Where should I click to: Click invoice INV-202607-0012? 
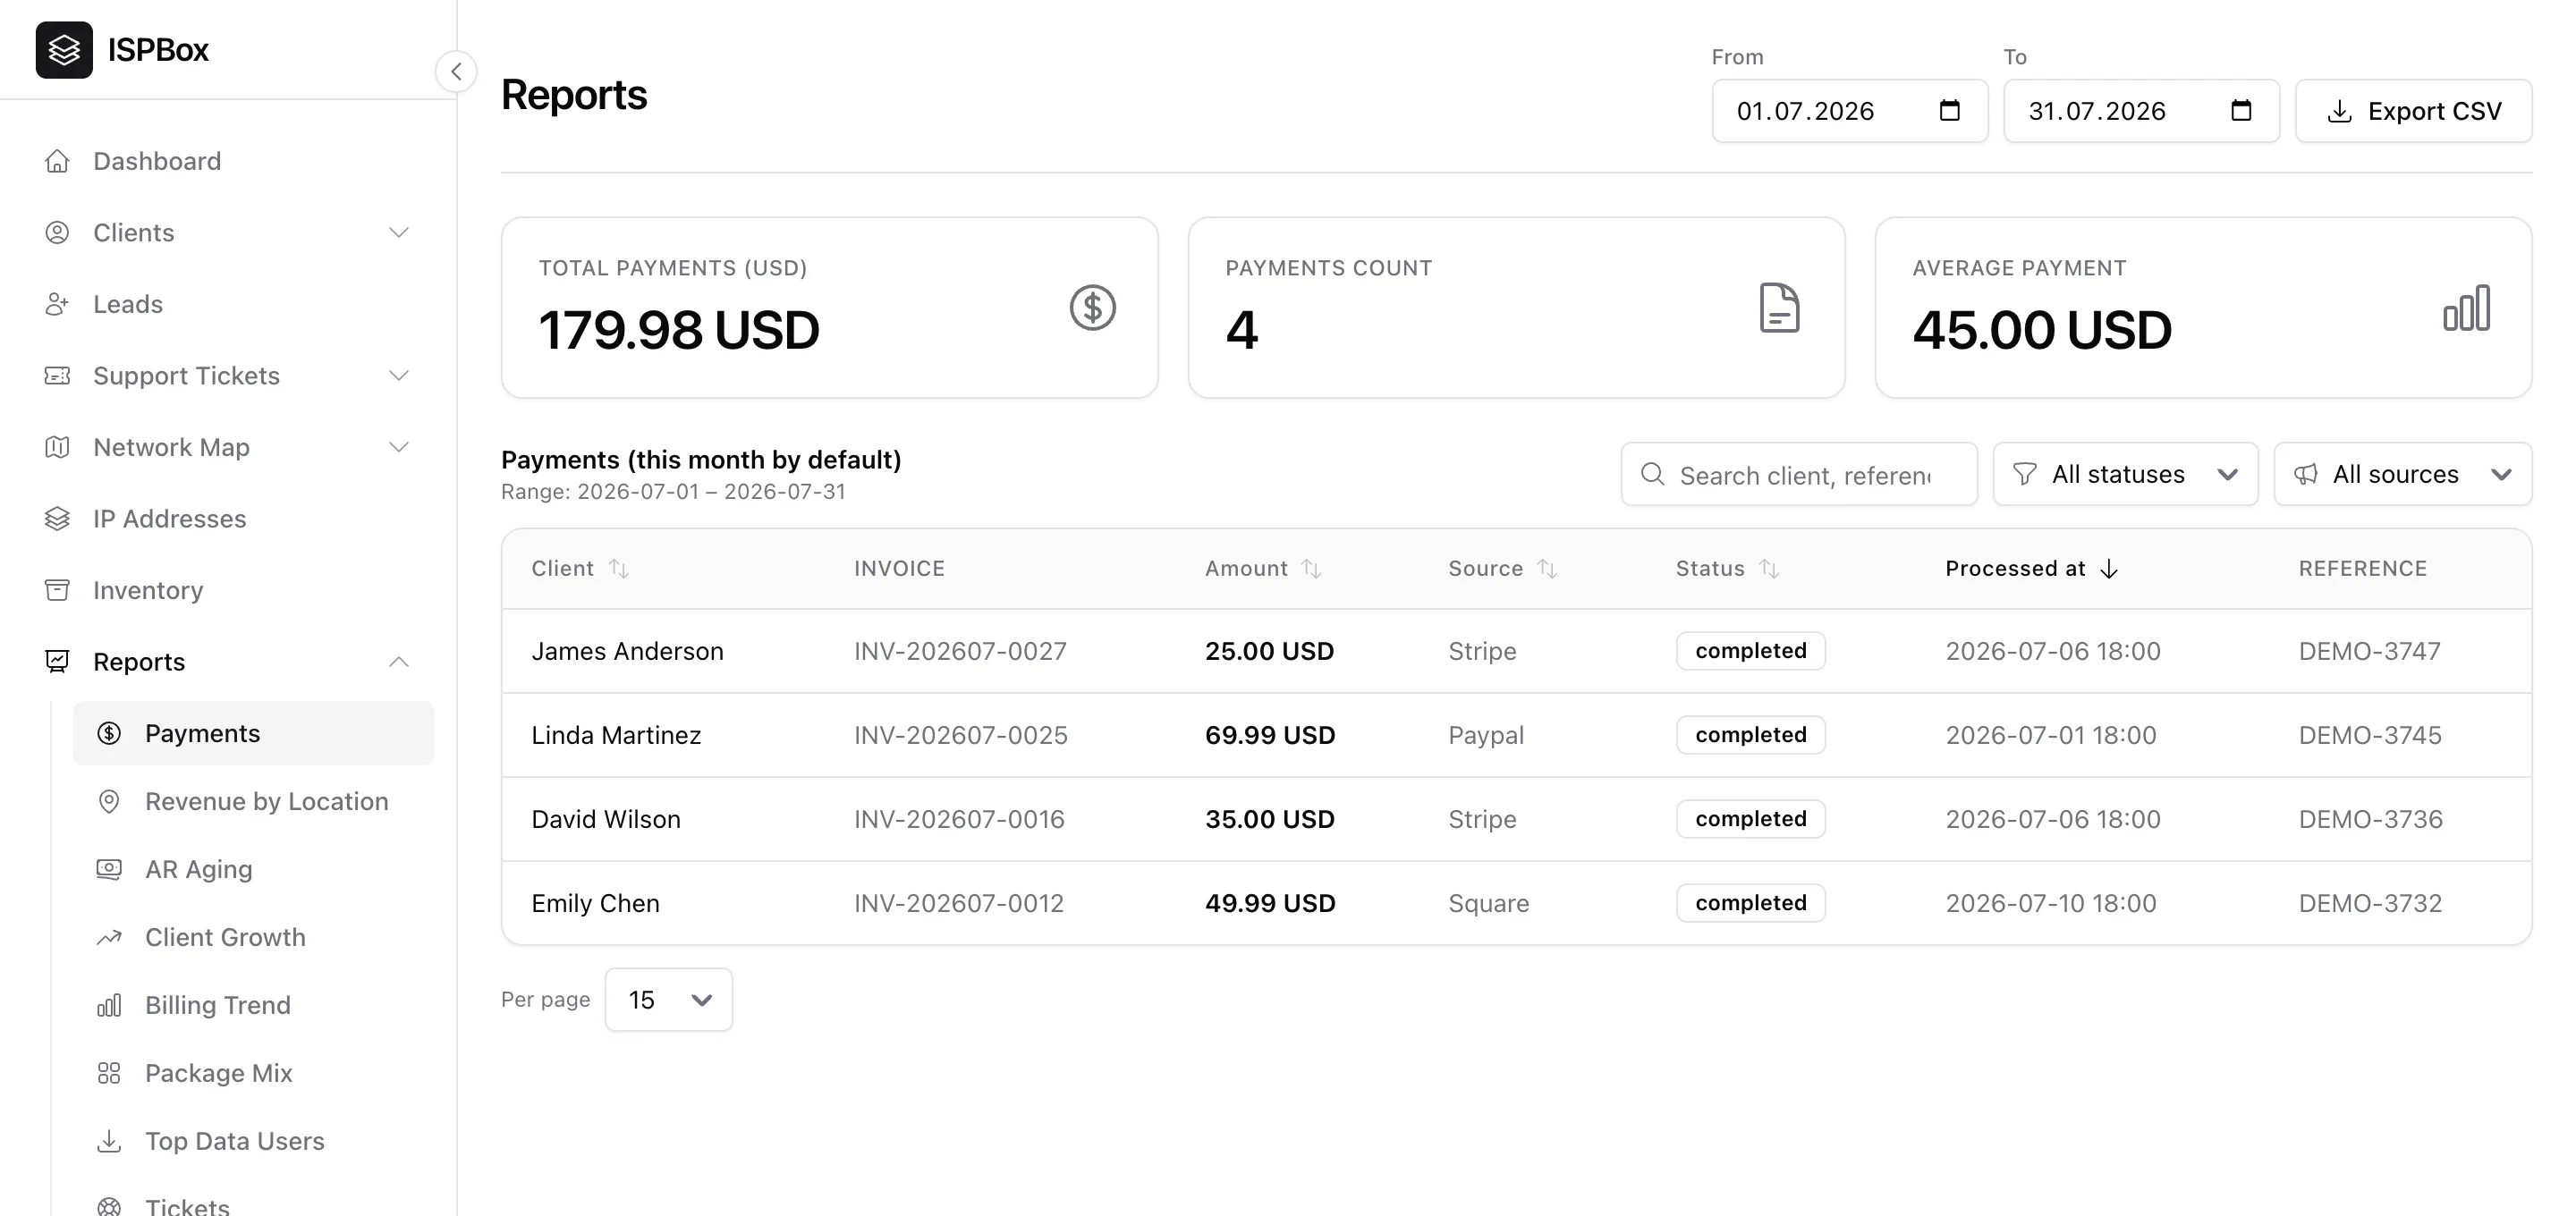tap(958, 903)
